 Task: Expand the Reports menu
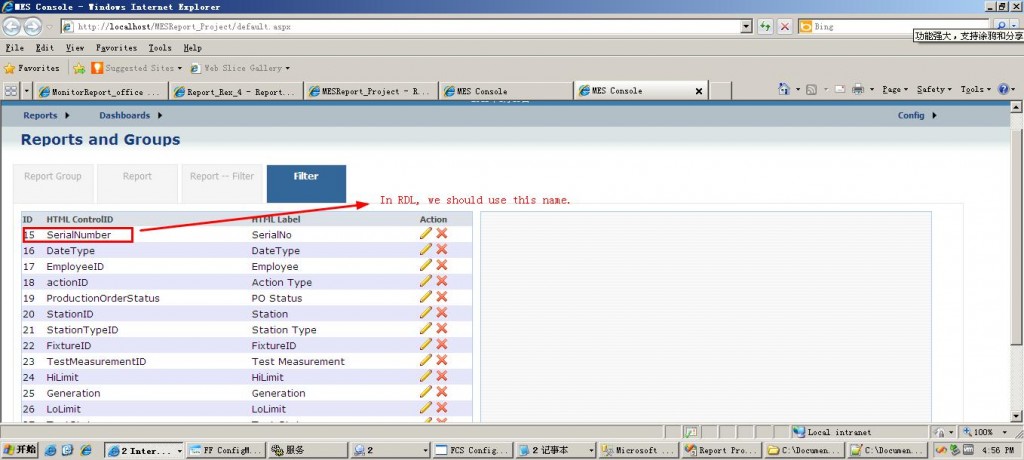coord(46,116)
